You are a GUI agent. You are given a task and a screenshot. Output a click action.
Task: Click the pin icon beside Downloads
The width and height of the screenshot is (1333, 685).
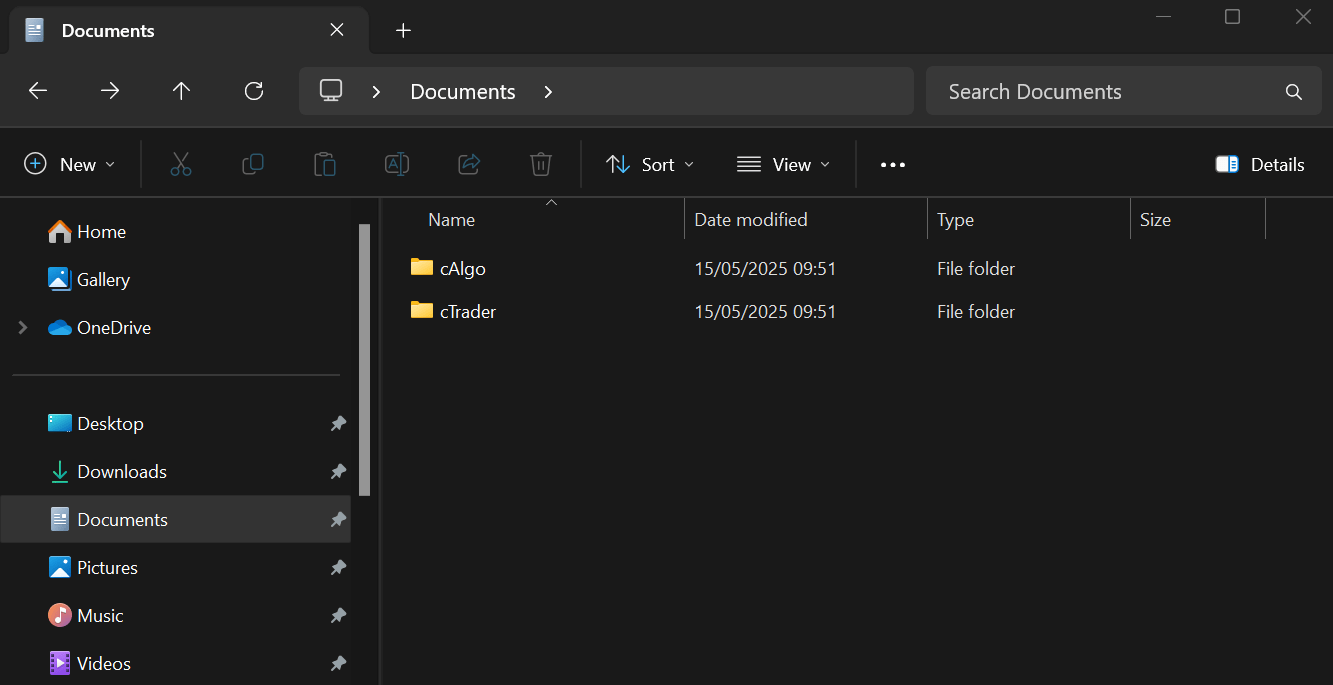(338, 472)
